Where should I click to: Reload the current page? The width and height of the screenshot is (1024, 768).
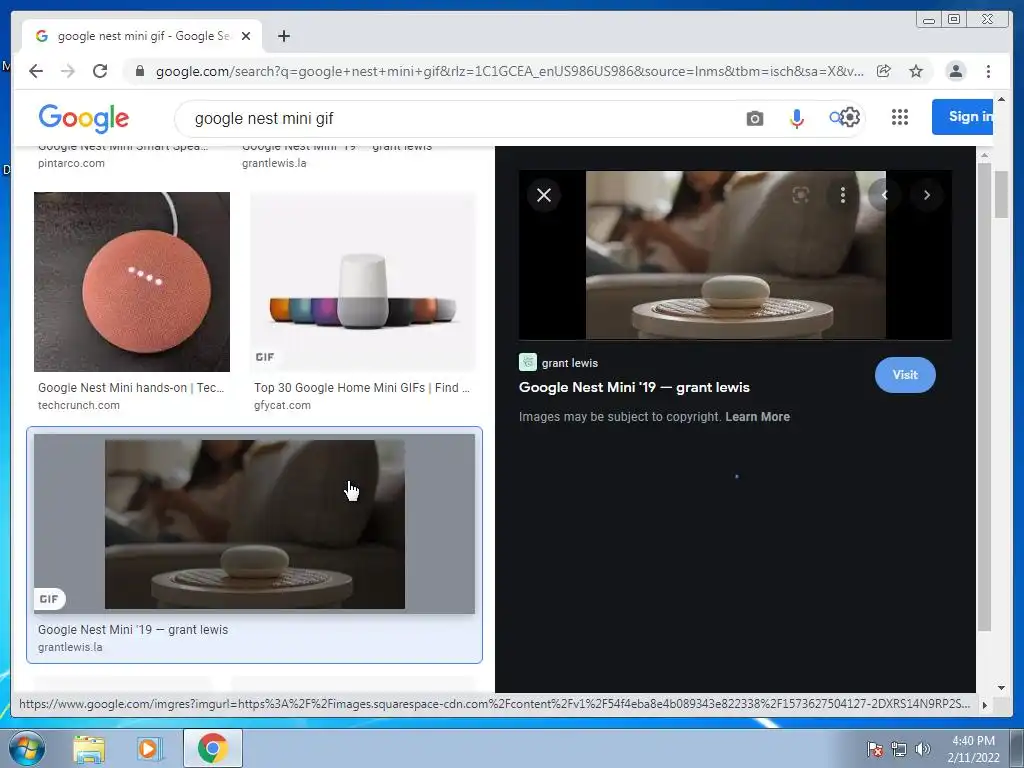coord(100,71)
